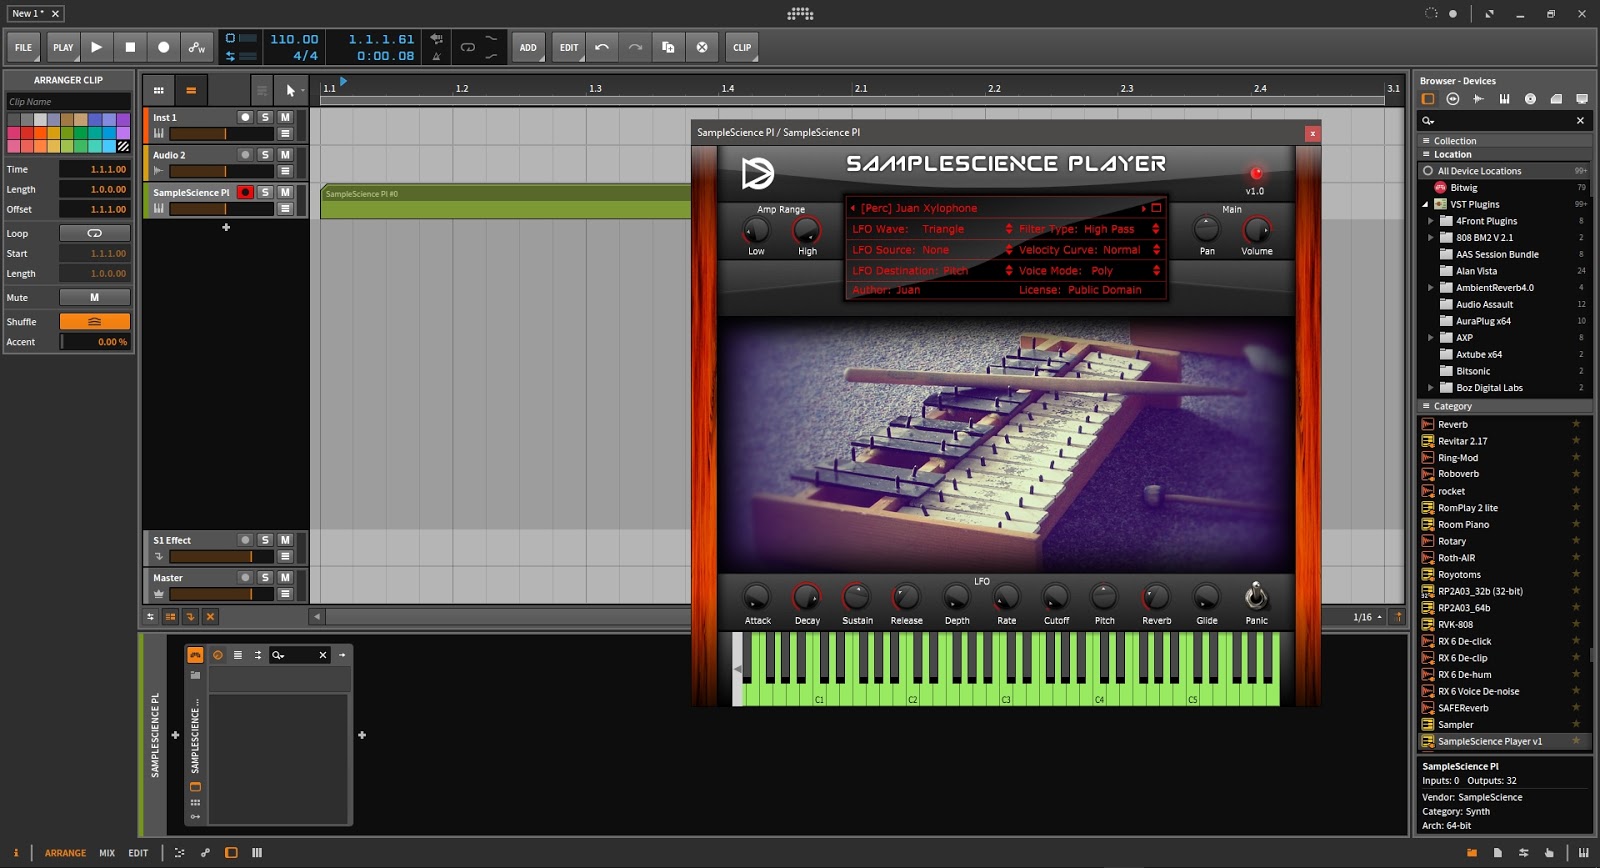The image size is (1600, 868).
Task: Favorite the Reverb device with its star
Action: [1576, 424]
